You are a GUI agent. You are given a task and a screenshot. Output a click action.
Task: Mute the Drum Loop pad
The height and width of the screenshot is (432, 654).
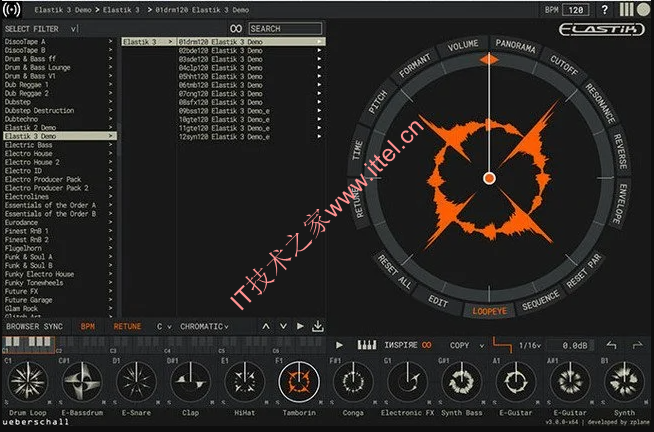(x=50, y=402)
